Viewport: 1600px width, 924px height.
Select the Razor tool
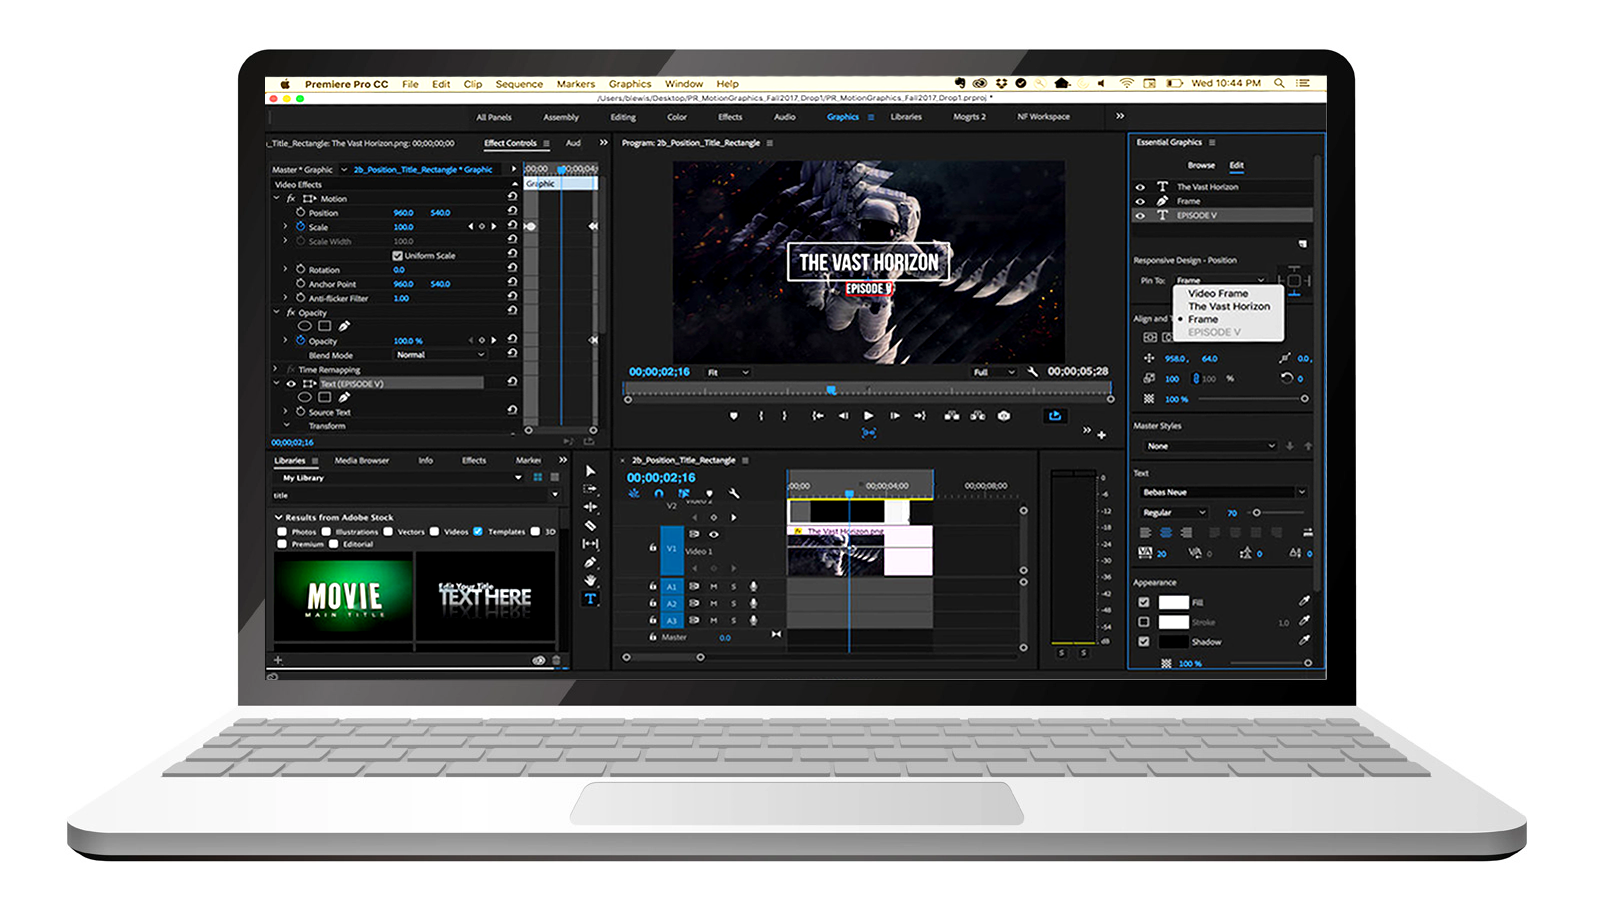coord(590,526)
